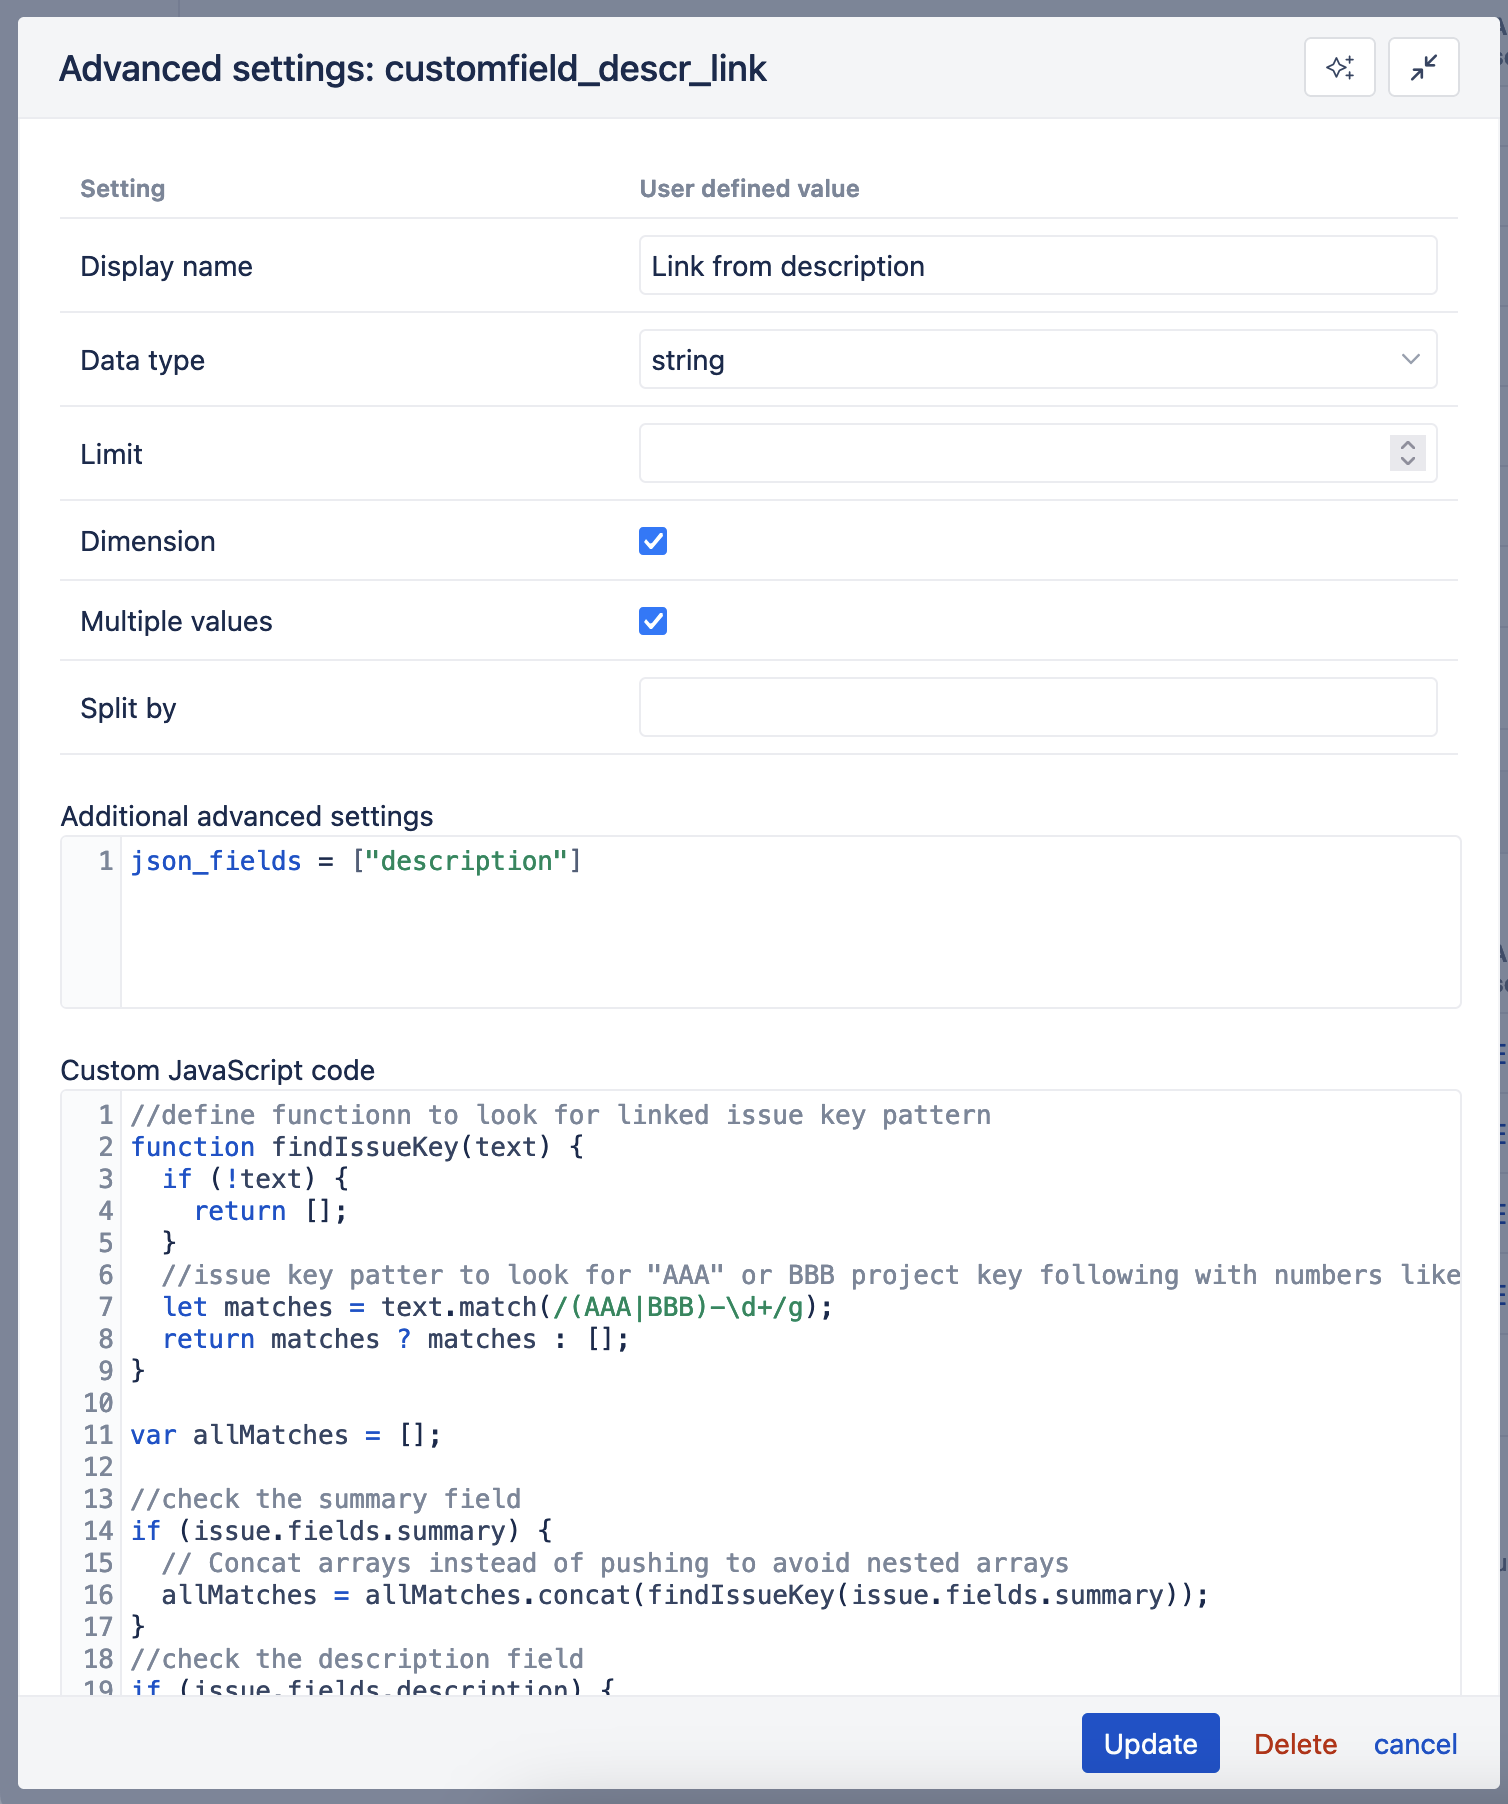This screenshot has height=1804, width=1508.
Task: Click the Update button
Action: pyautogui.click(x=1150, y=1743)
